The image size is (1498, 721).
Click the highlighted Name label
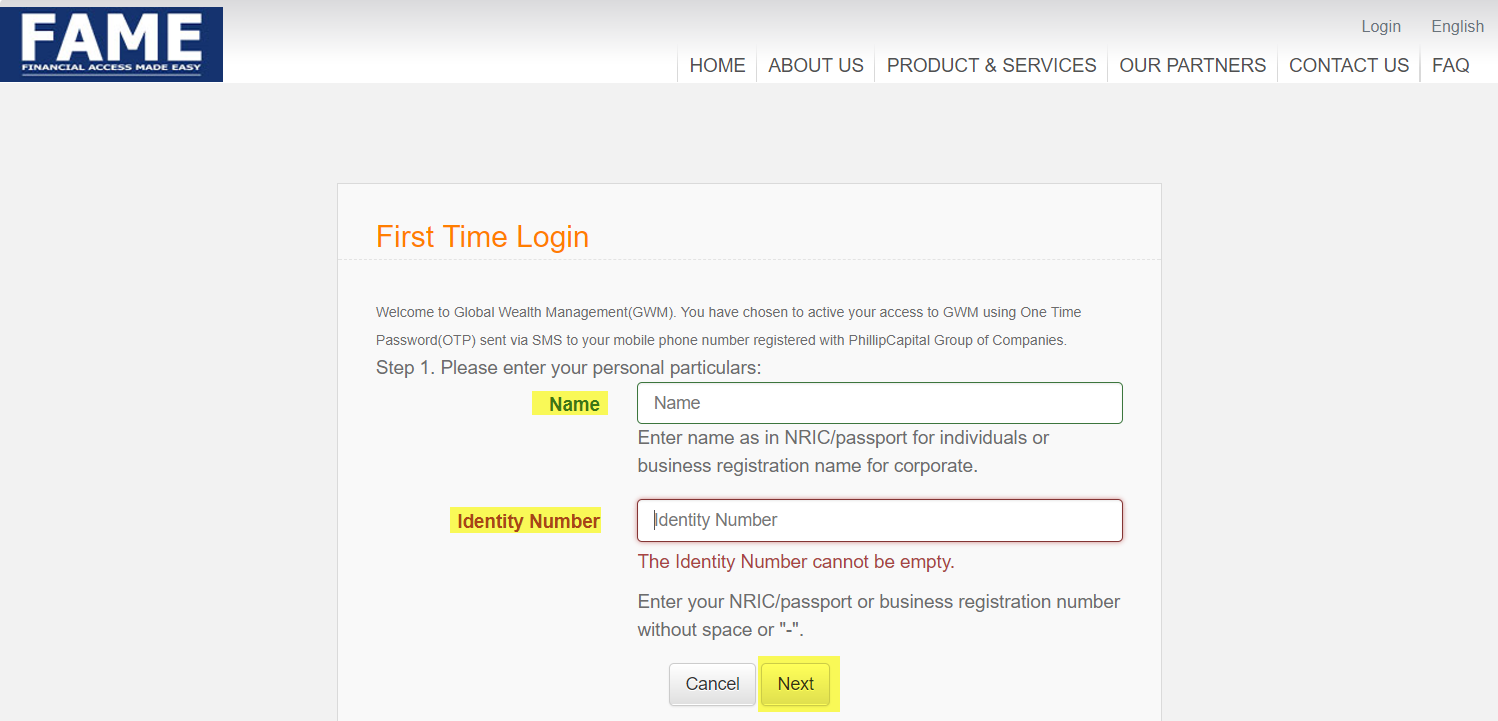574,404
